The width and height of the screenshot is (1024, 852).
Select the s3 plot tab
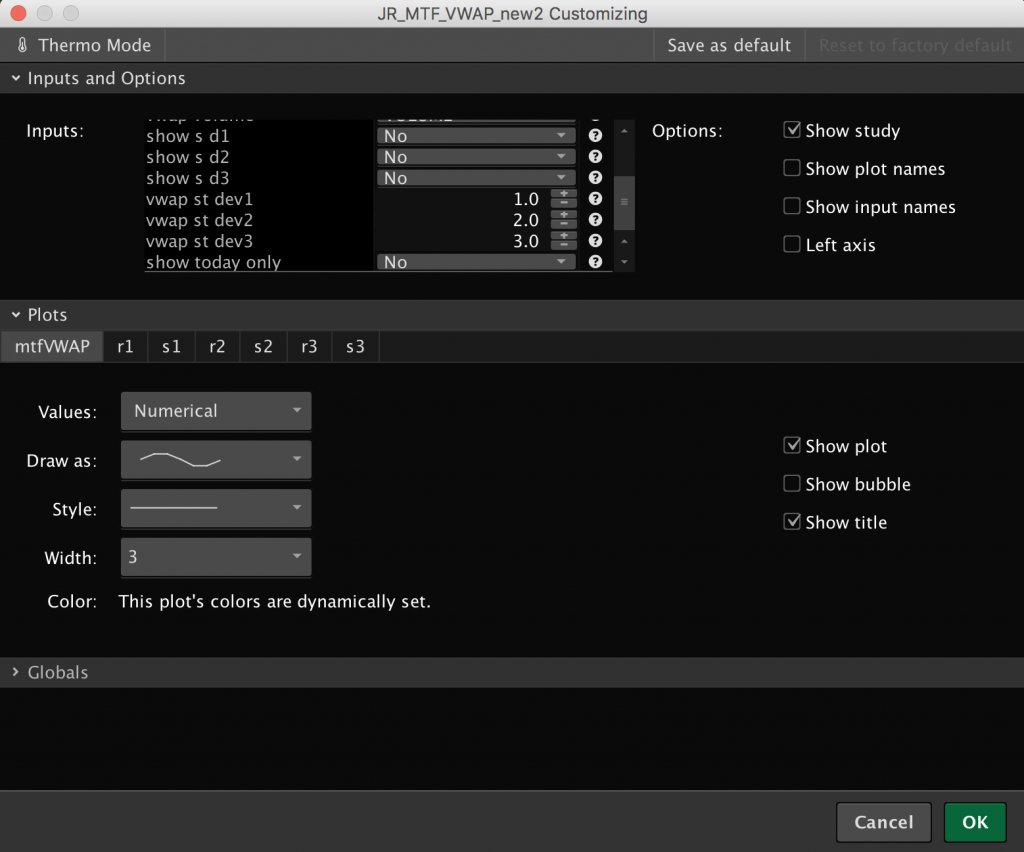coord(355,346)
